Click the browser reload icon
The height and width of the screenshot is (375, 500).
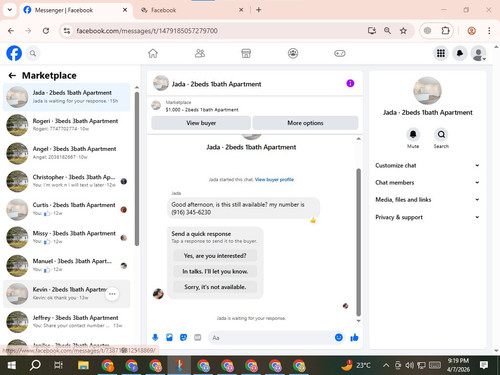[x=46, y=31]
